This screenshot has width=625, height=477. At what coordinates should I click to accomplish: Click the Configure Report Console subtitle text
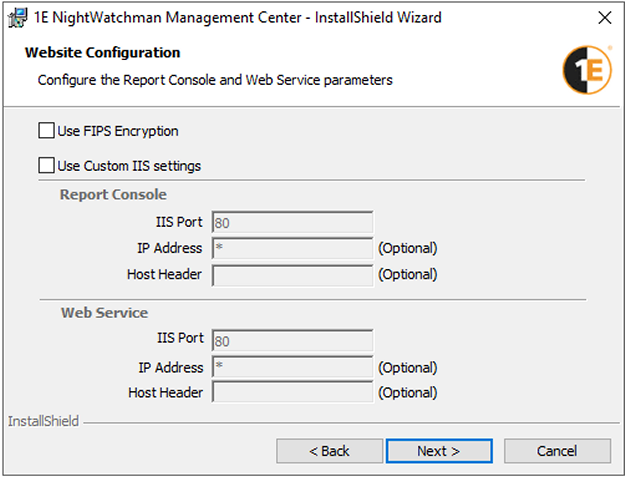point(215,80)
